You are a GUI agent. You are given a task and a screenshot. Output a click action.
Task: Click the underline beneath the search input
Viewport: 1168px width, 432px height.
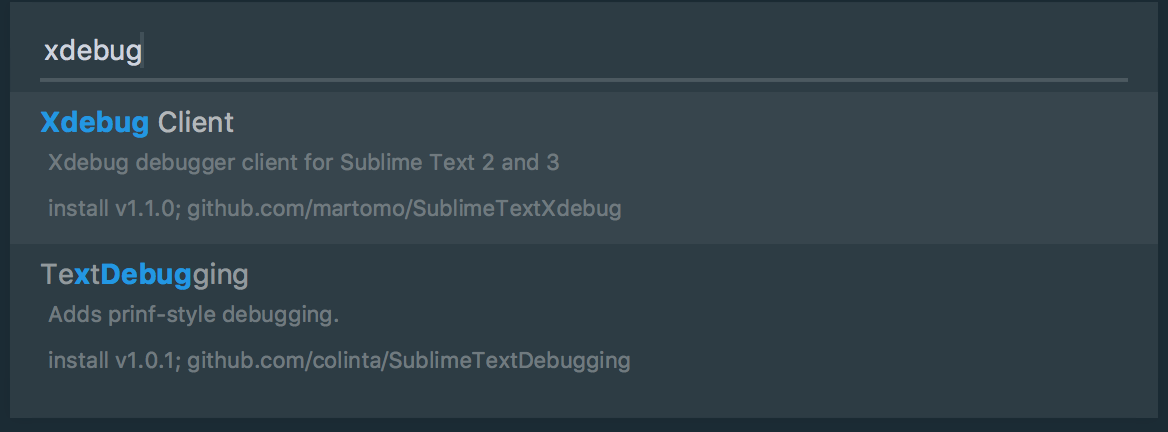pyautogui.click(x=583, y=79)
